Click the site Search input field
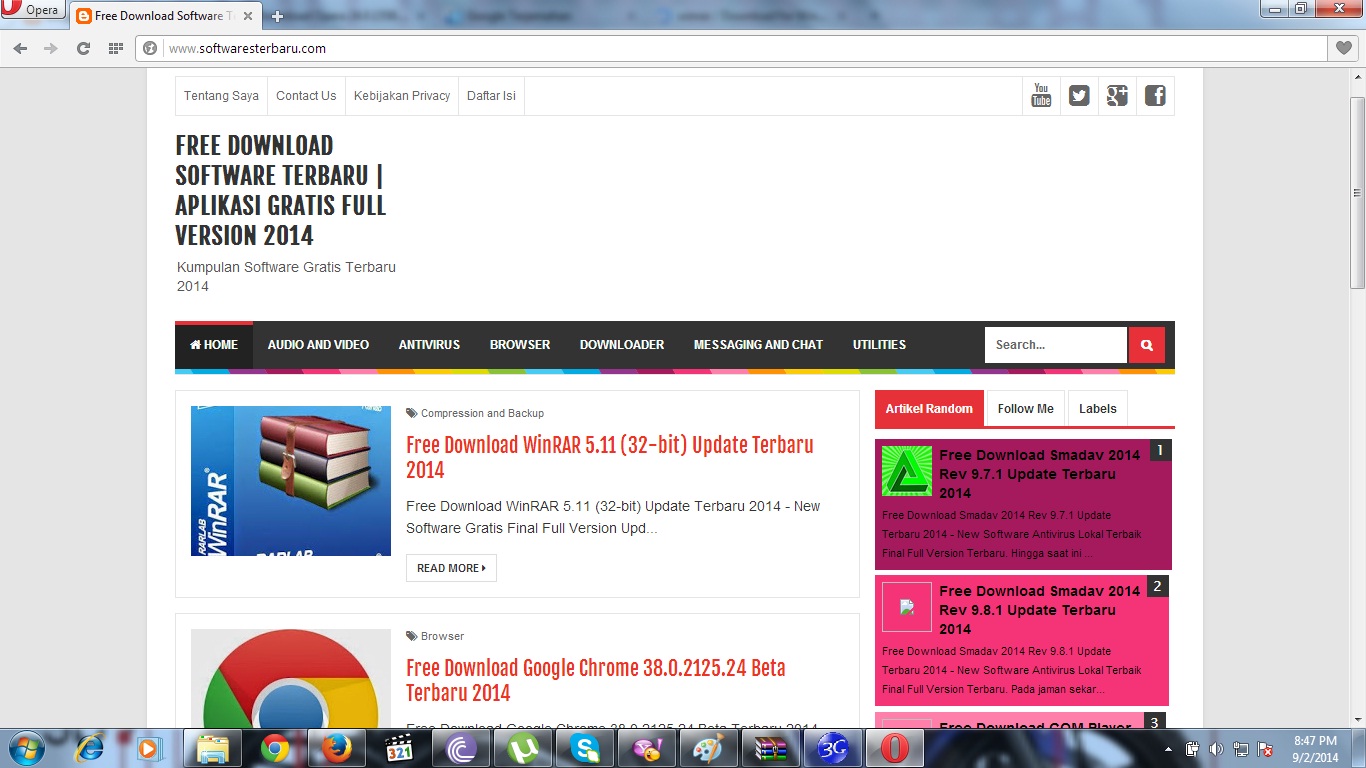The width and height of the screenshot is (1366, 768). [1056, 345]
